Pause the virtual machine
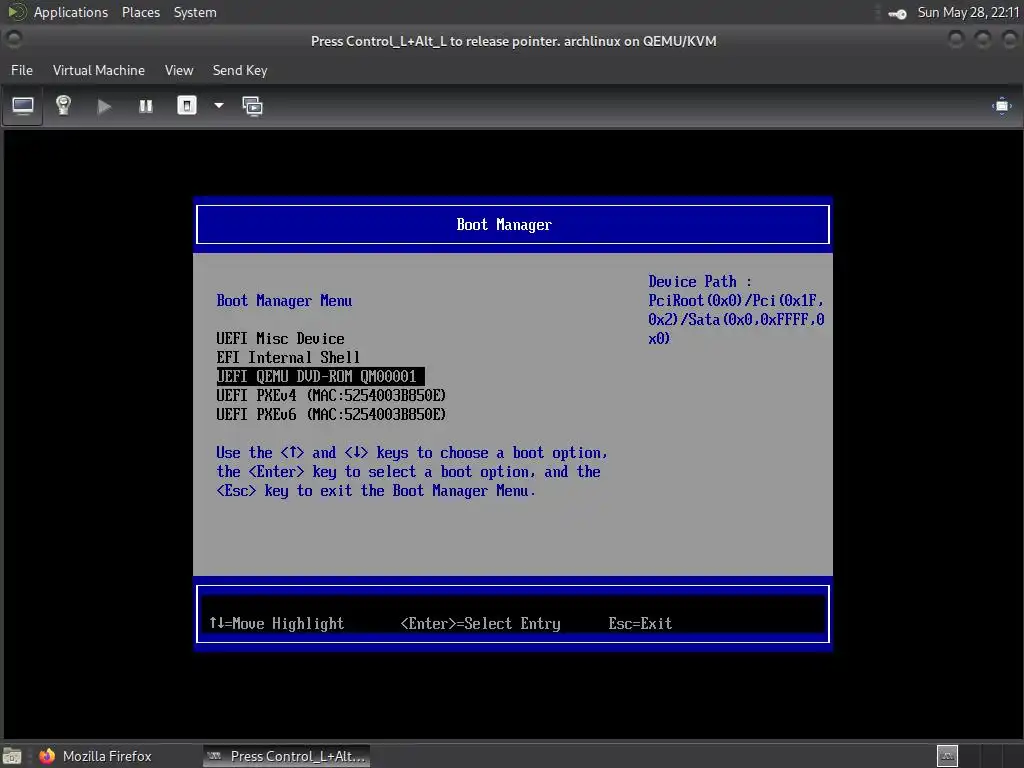This screenshot has width=1024, height=768. pos(146,106)
